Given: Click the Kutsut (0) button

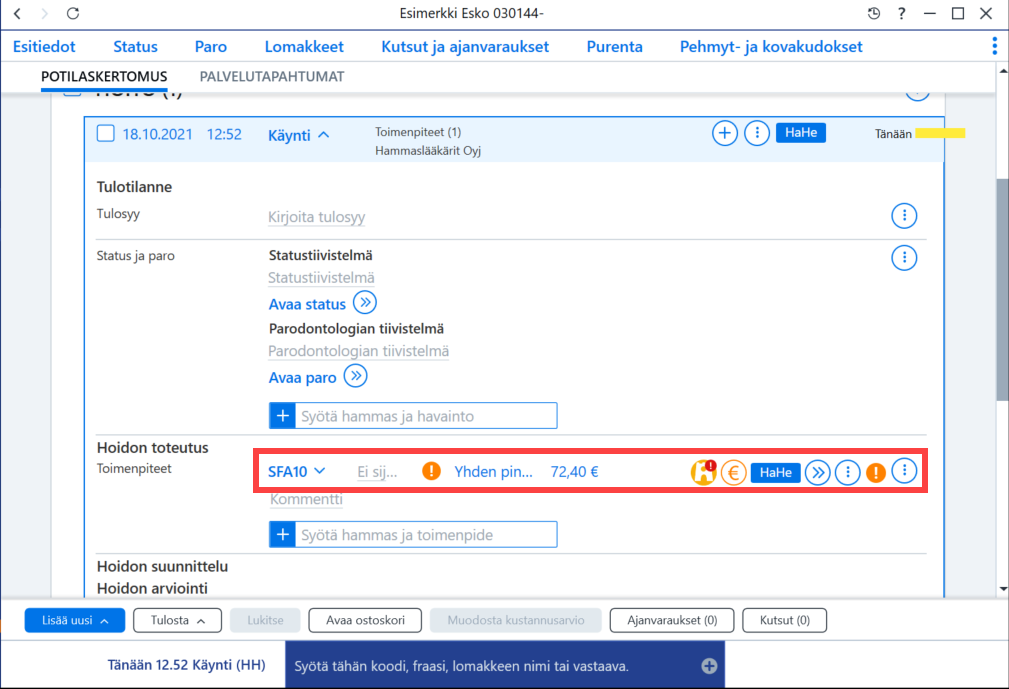Looking at the screenshot, I should [x=784, y=620].
